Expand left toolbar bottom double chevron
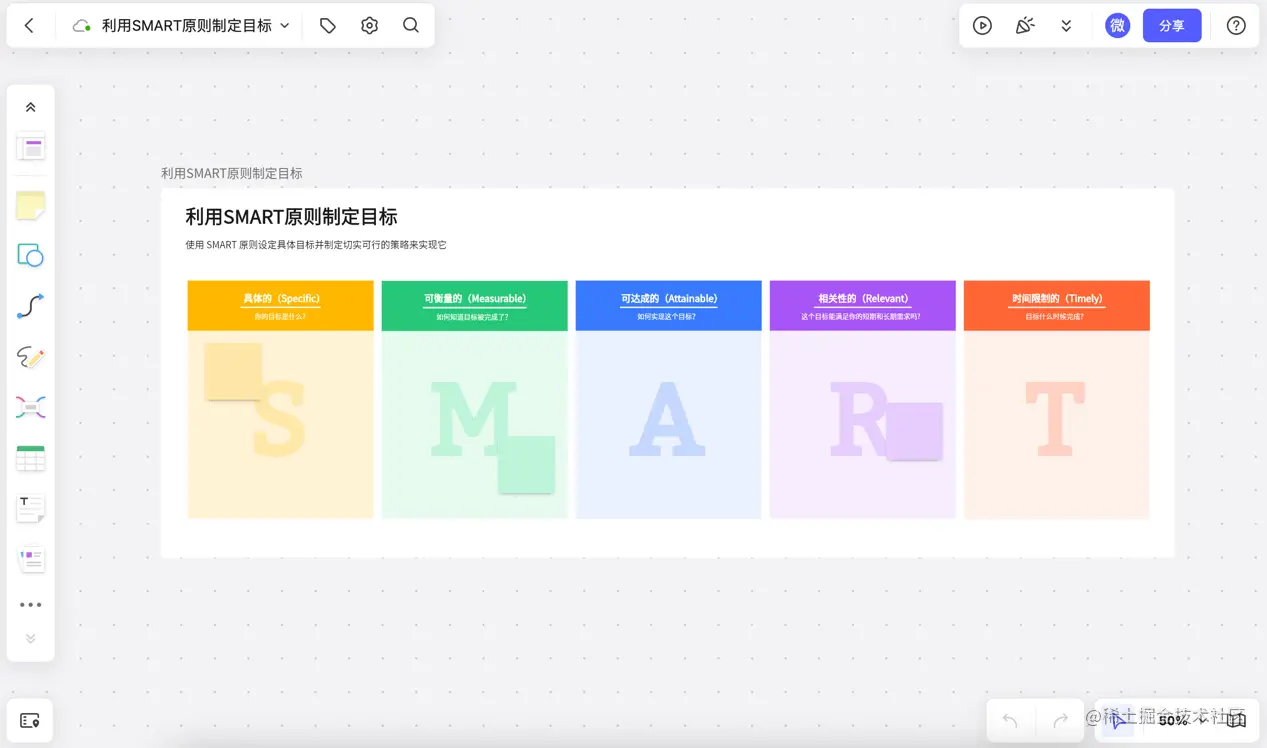Screen dimensions: 1267x748 31,638
